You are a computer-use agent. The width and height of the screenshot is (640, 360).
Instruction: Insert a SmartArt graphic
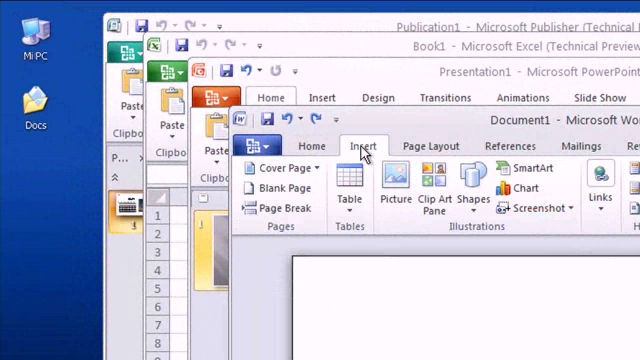pos(525,168)
